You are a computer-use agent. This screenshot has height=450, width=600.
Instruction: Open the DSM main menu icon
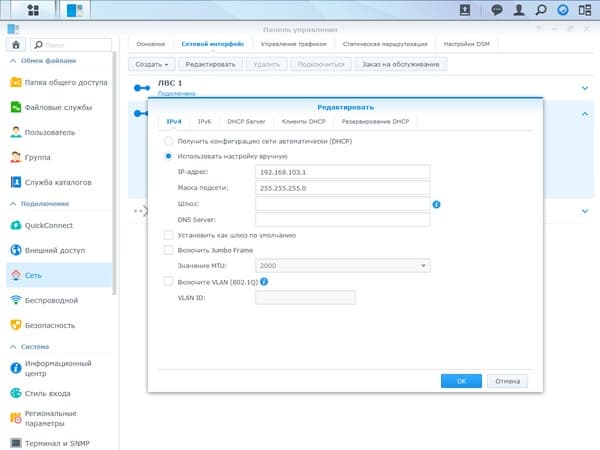pos(33,10)
